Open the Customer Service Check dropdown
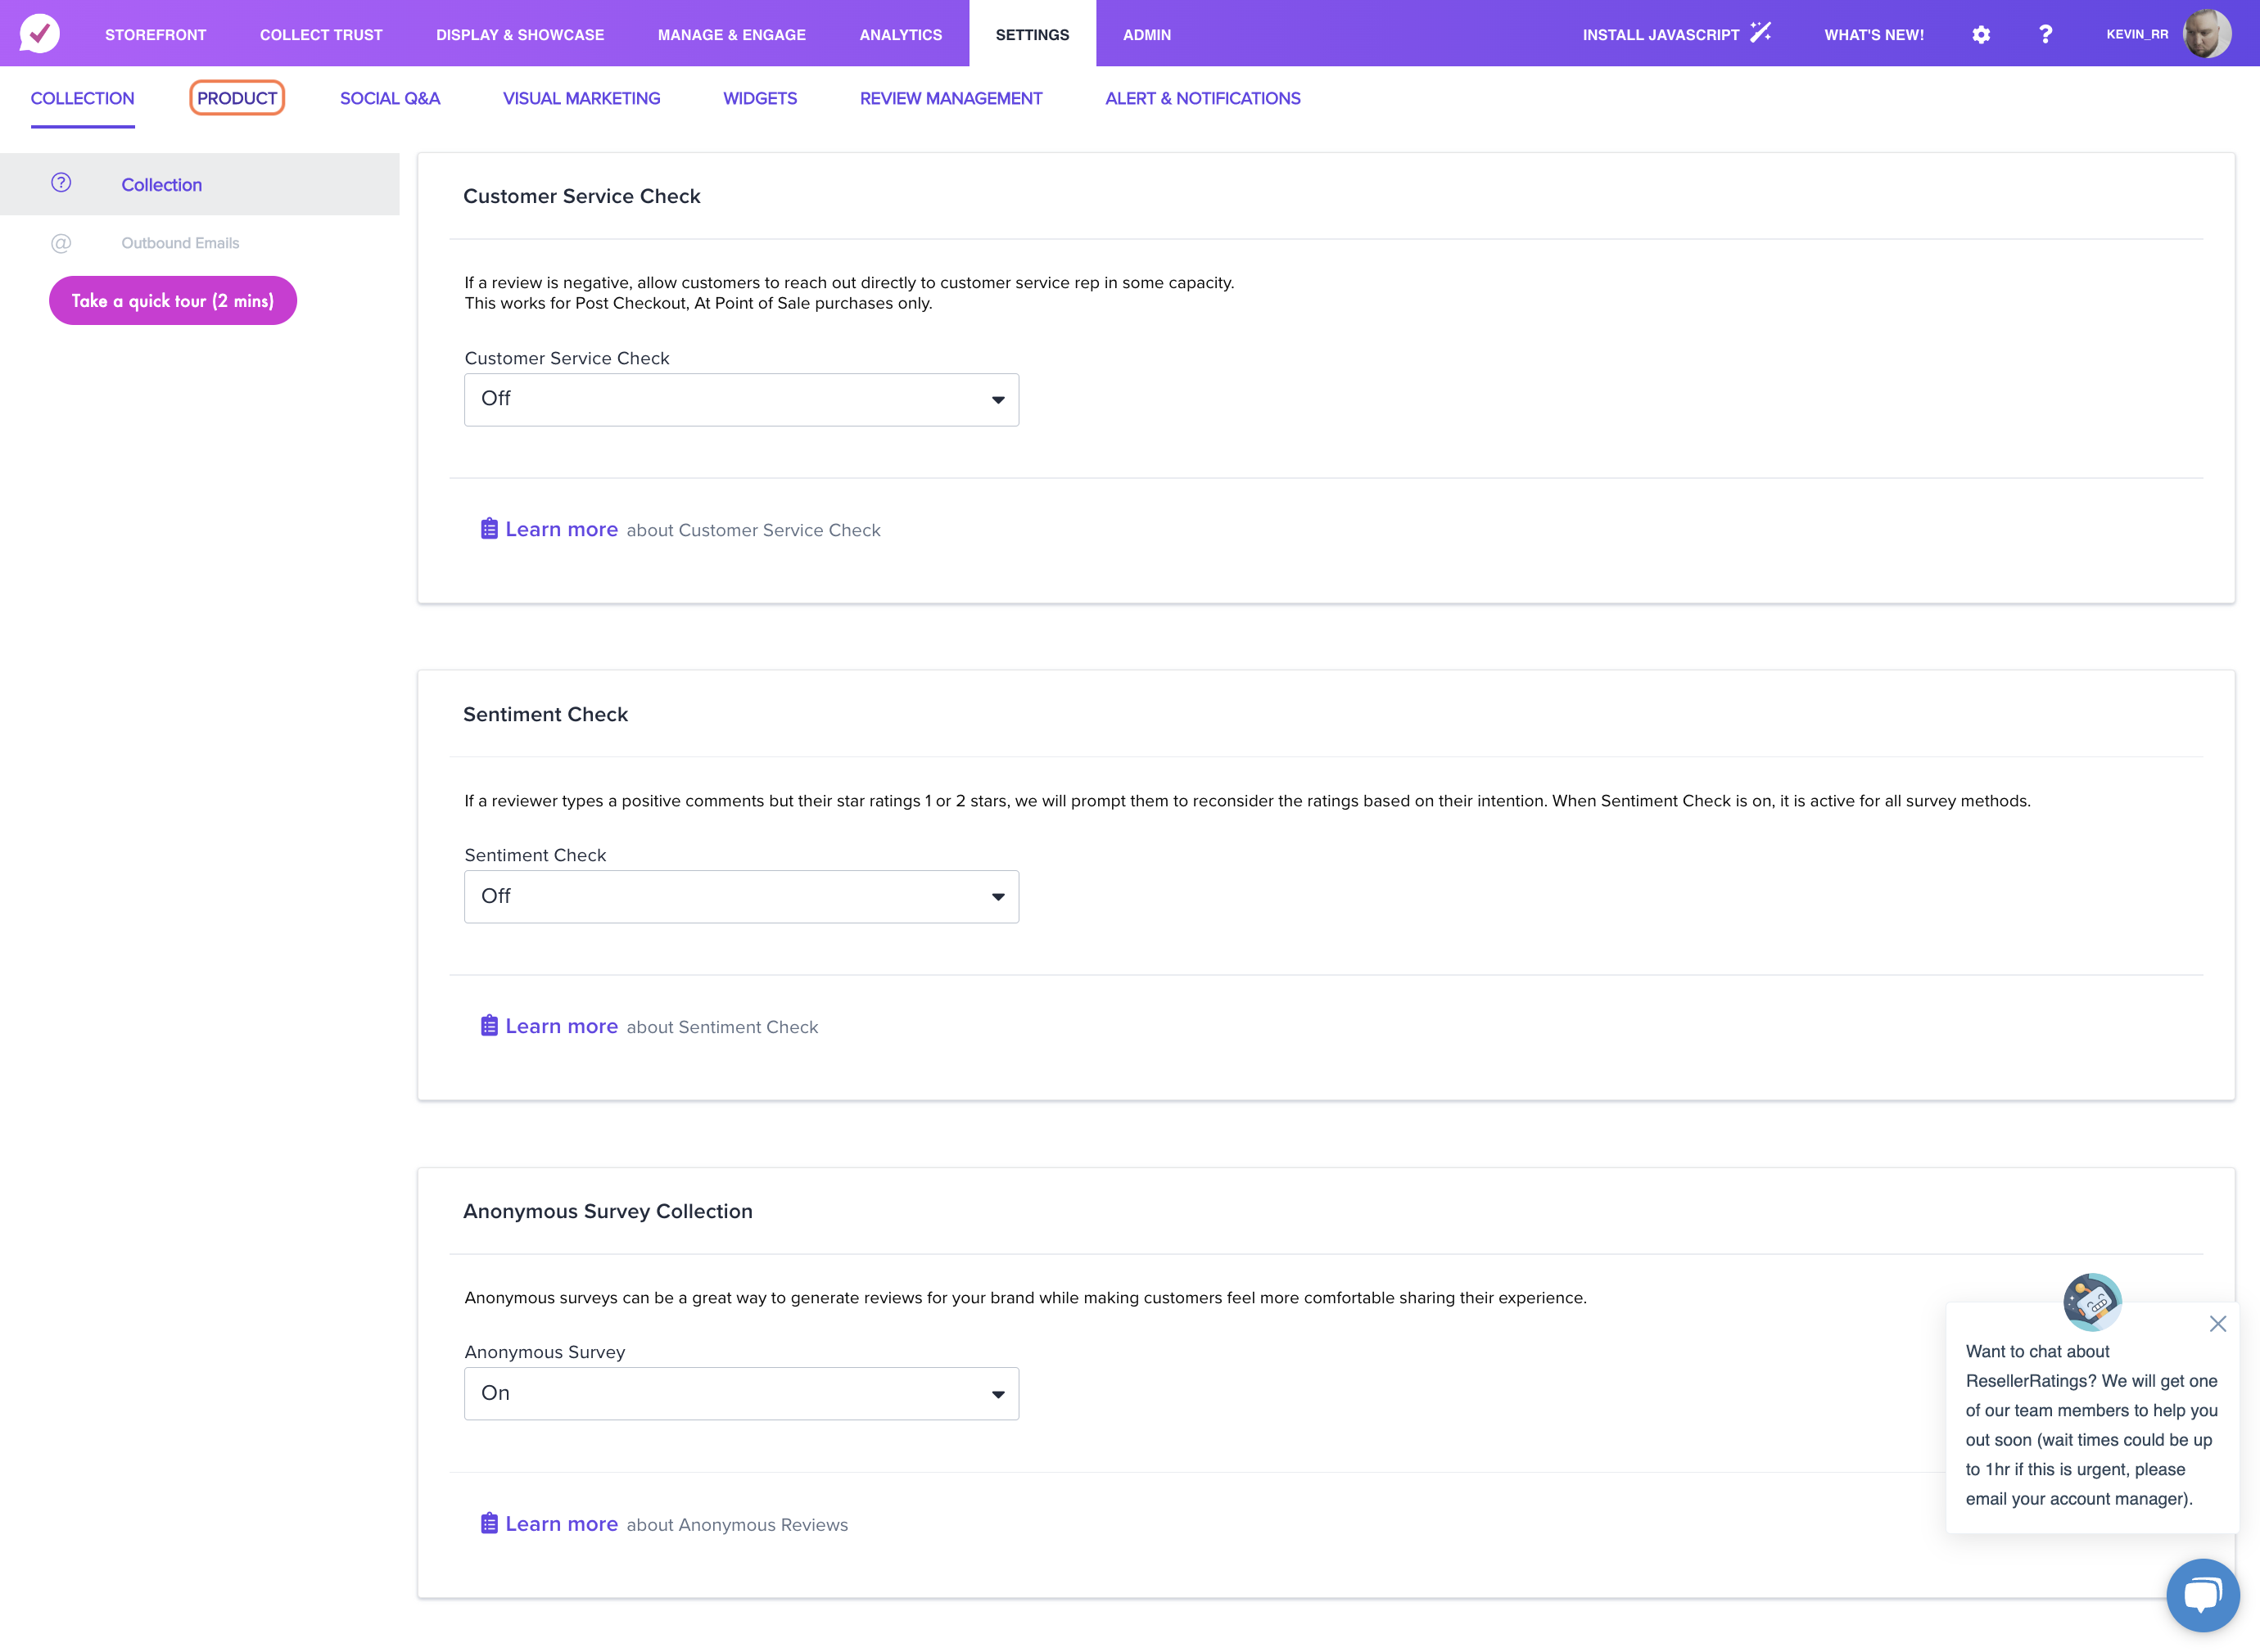Screen dimensions: 2260x1652 pos(741,399)
